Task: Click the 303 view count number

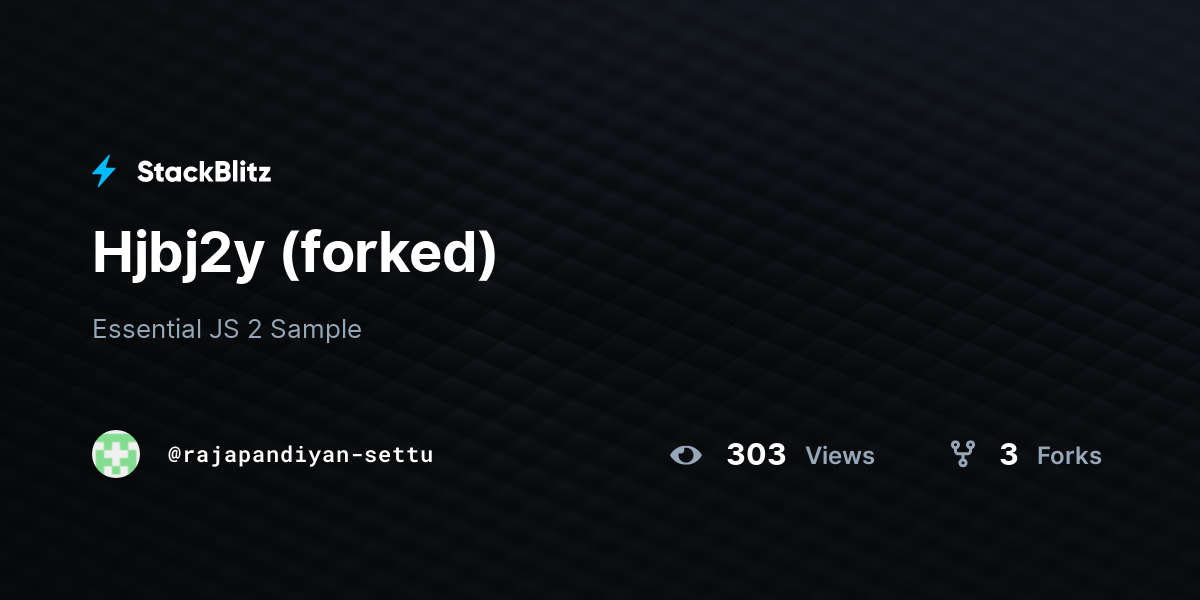Action: point(756,455)
